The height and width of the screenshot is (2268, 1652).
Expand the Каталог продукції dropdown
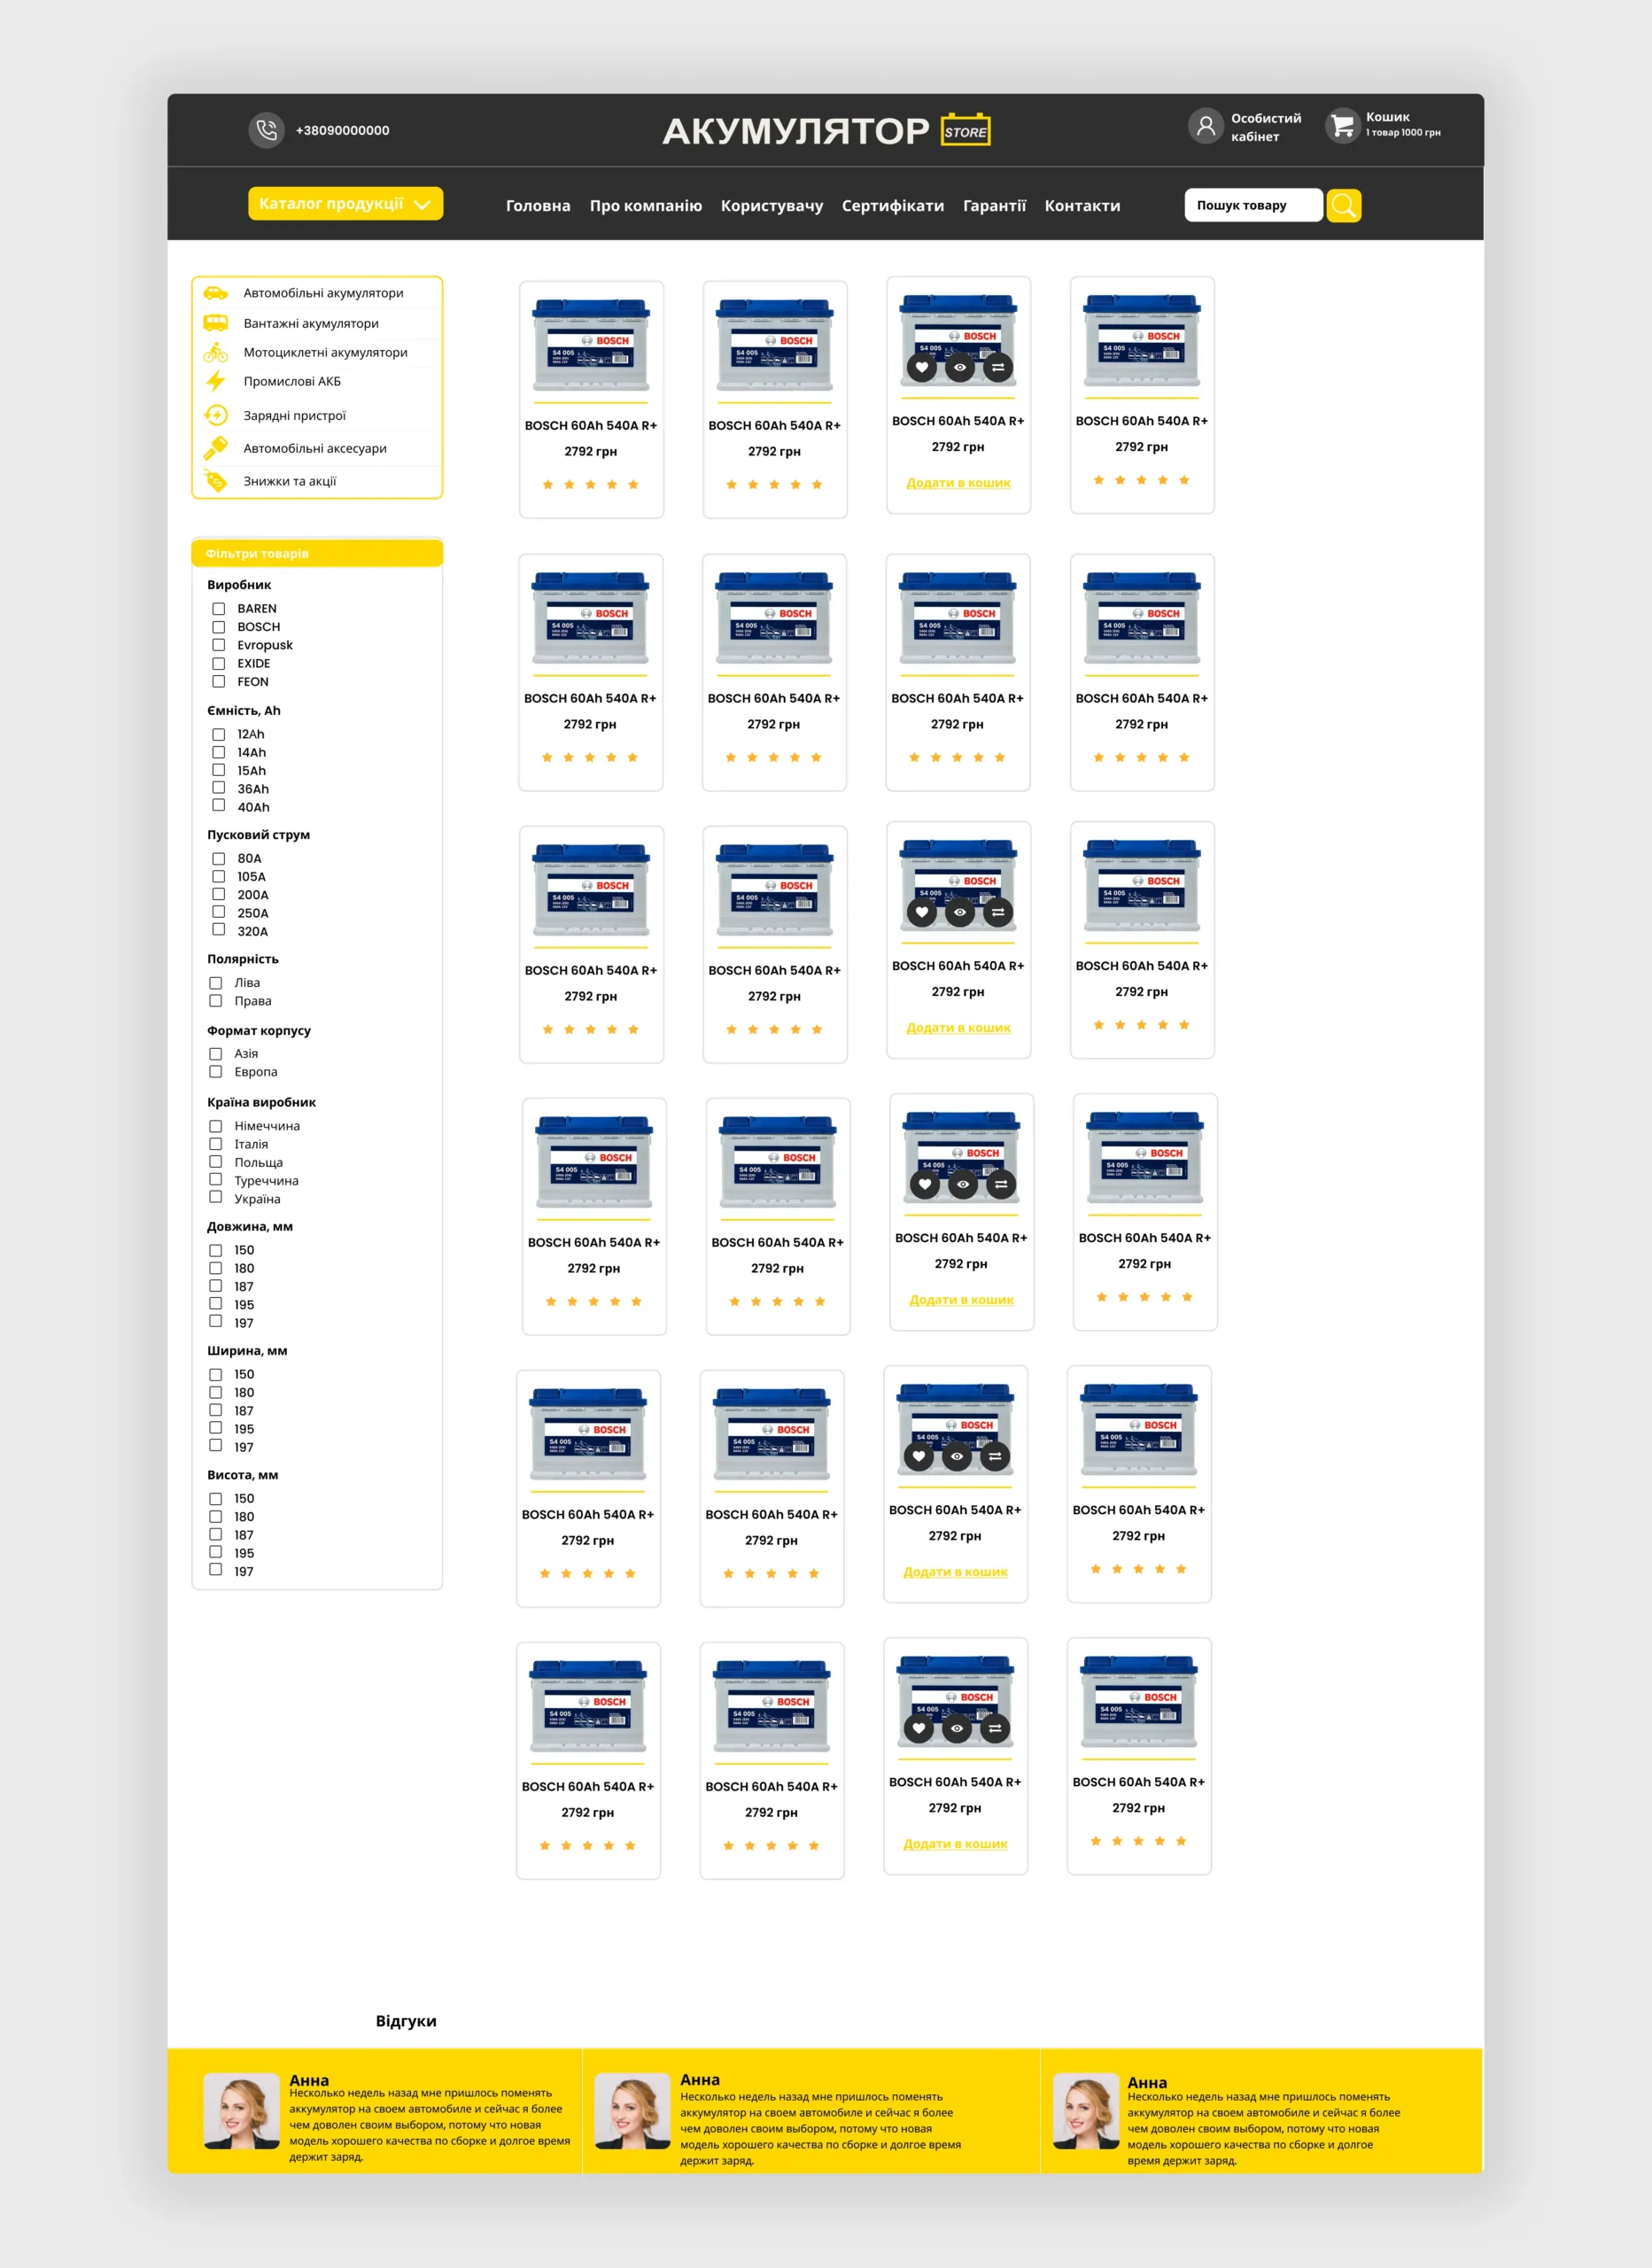click(345, 203)
